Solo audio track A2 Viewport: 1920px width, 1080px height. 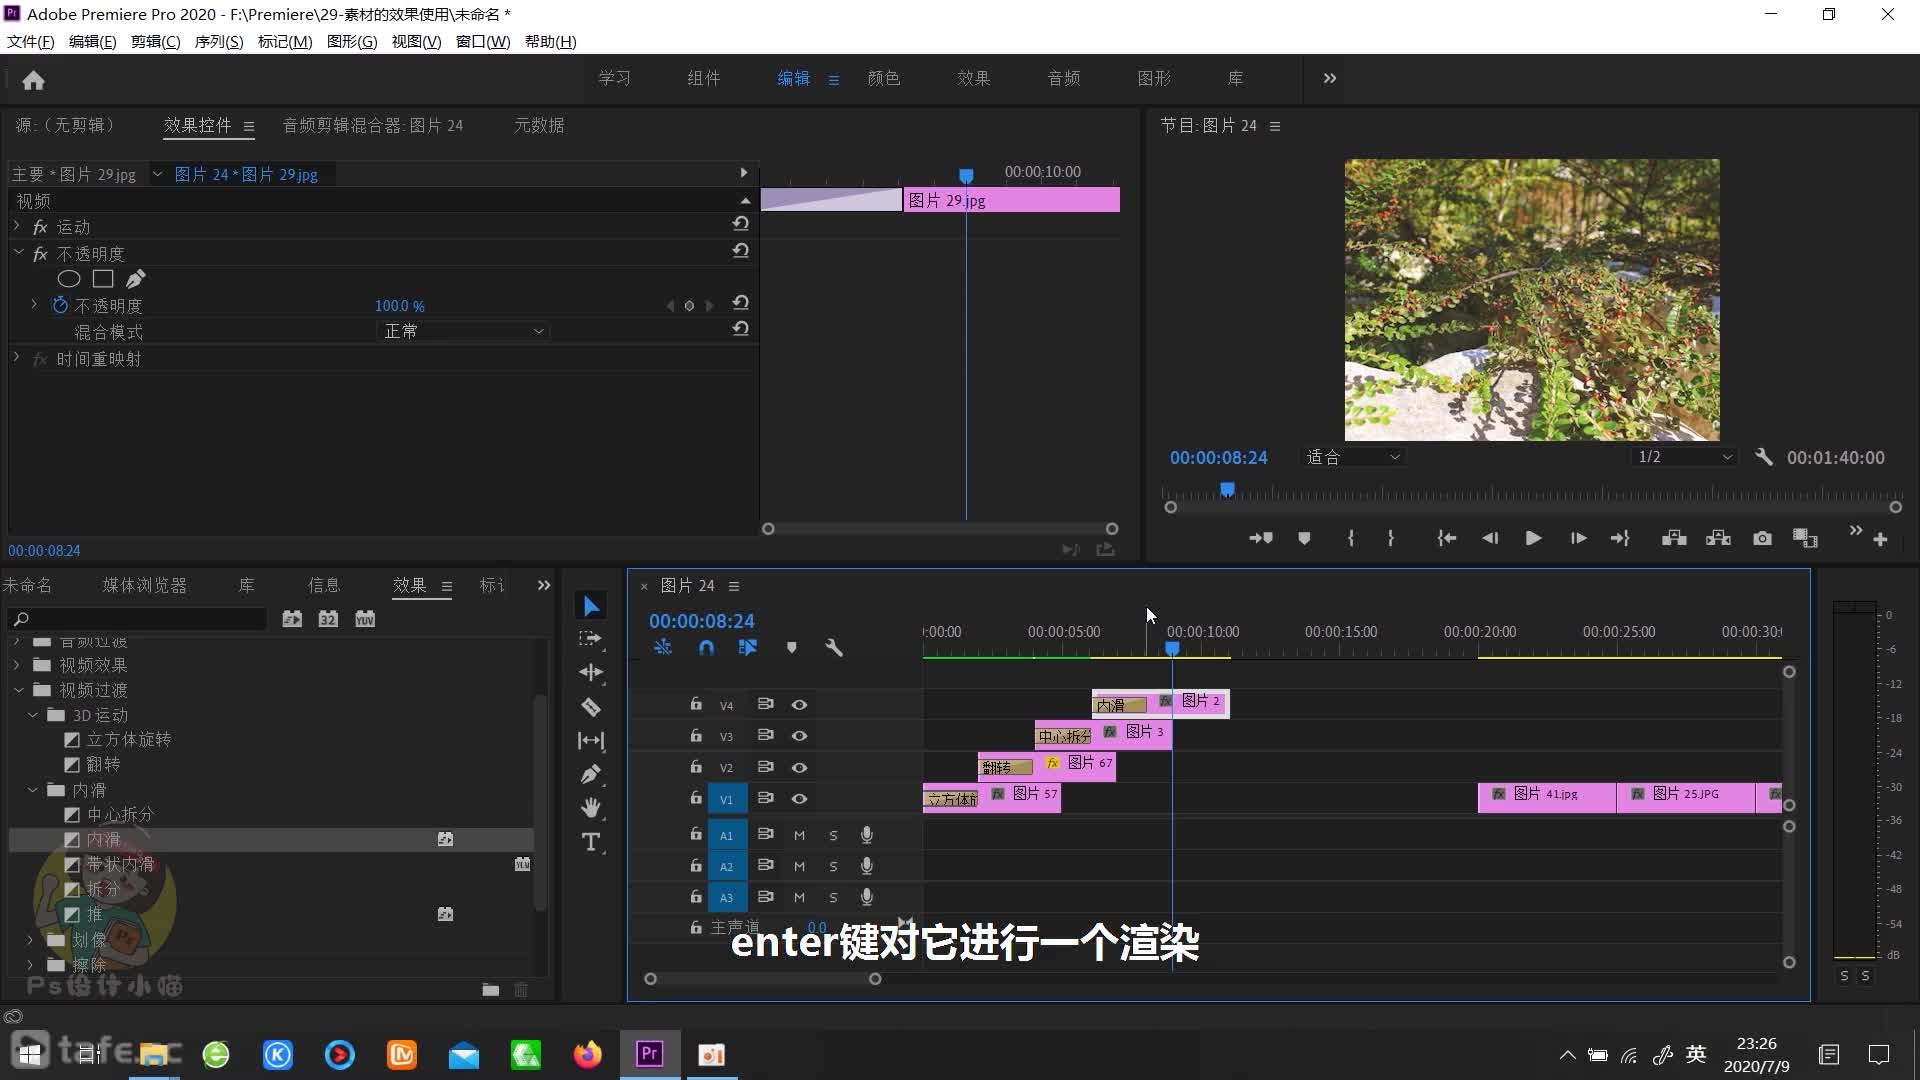(x=833, y=866)
